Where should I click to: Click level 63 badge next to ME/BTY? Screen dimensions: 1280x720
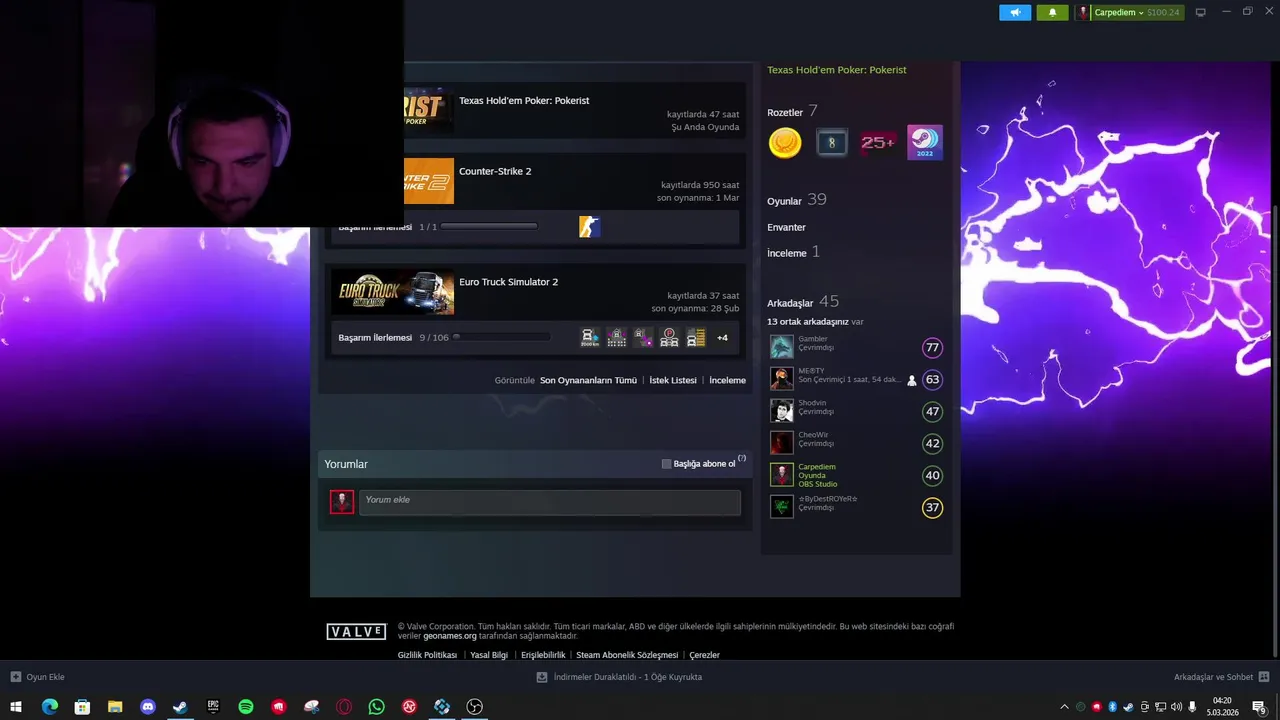click(932, 380)
